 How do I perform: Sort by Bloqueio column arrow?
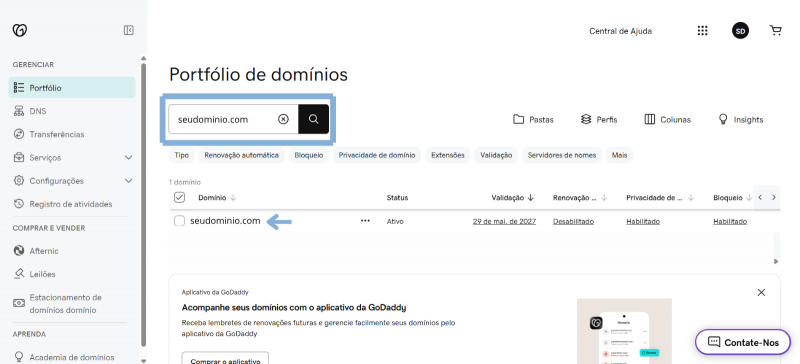pos(749,198)
